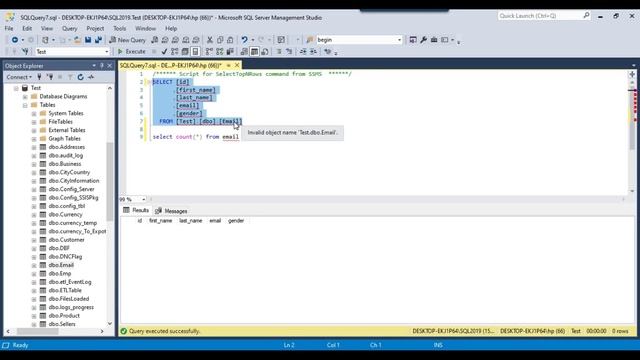
Task: Click the gender column header in results
Action: (x=236, y=221)
